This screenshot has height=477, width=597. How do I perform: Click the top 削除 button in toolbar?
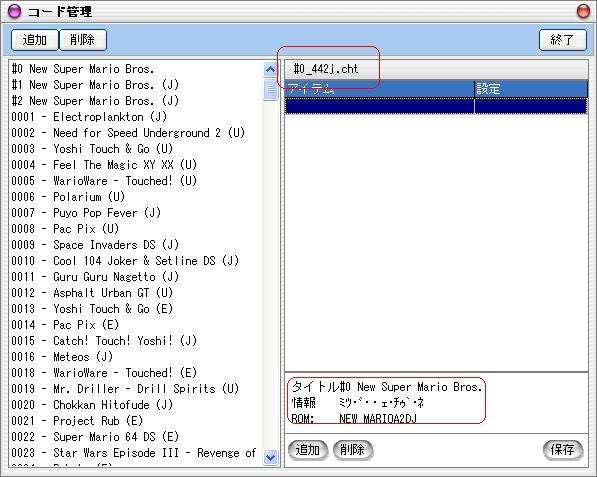pyautogui.click(x=83, y=40)
